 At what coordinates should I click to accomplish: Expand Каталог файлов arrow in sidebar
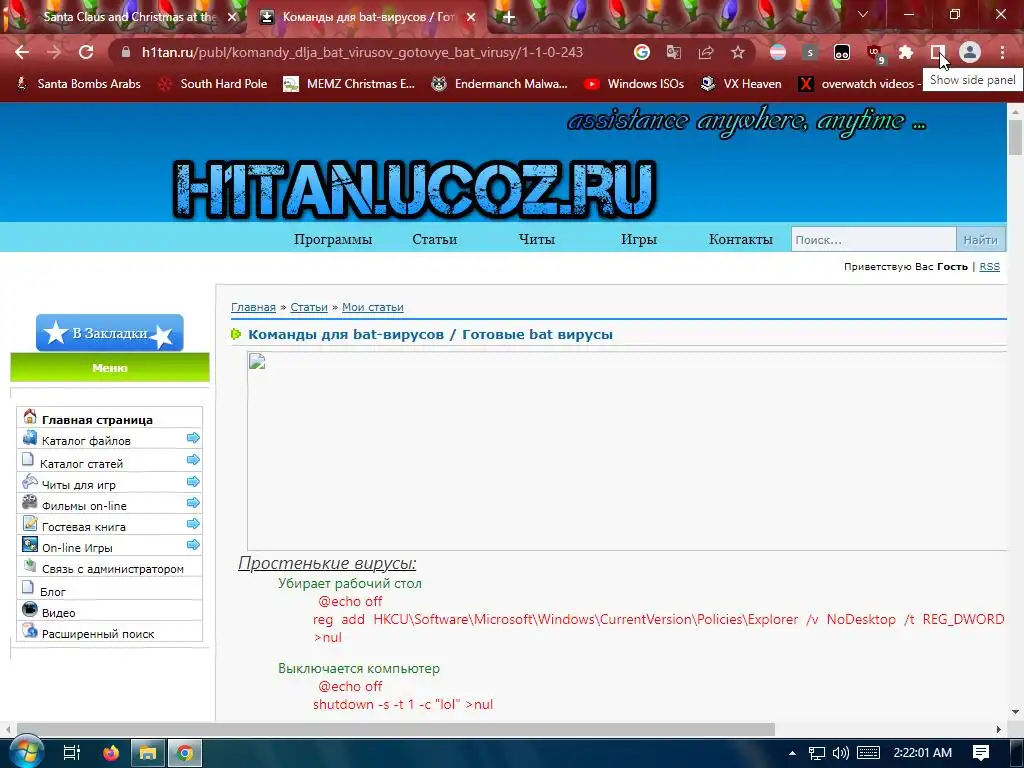[193, 438]
